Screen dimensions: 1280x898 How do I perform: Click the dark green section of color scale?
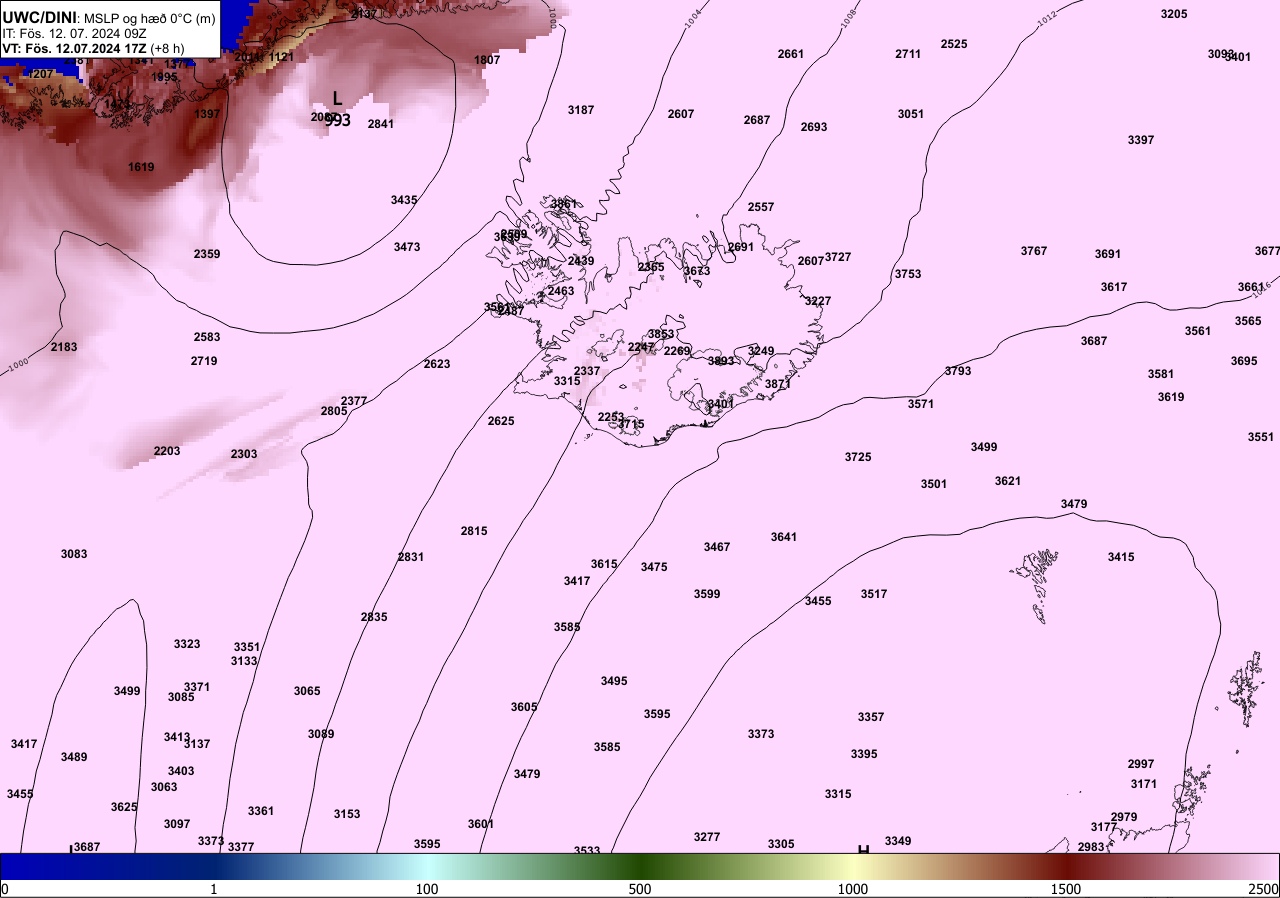tap(640, 866)
